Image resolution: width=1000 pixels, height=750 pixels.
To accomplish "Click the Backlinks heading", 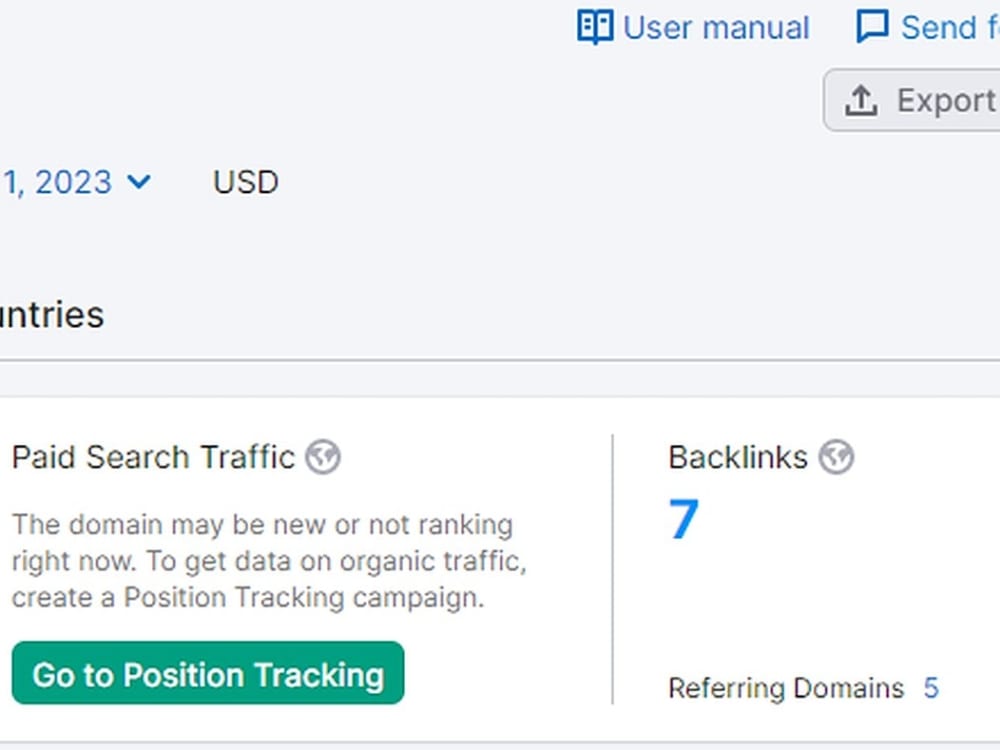I will pyautogui.click(x=739, y=457).
